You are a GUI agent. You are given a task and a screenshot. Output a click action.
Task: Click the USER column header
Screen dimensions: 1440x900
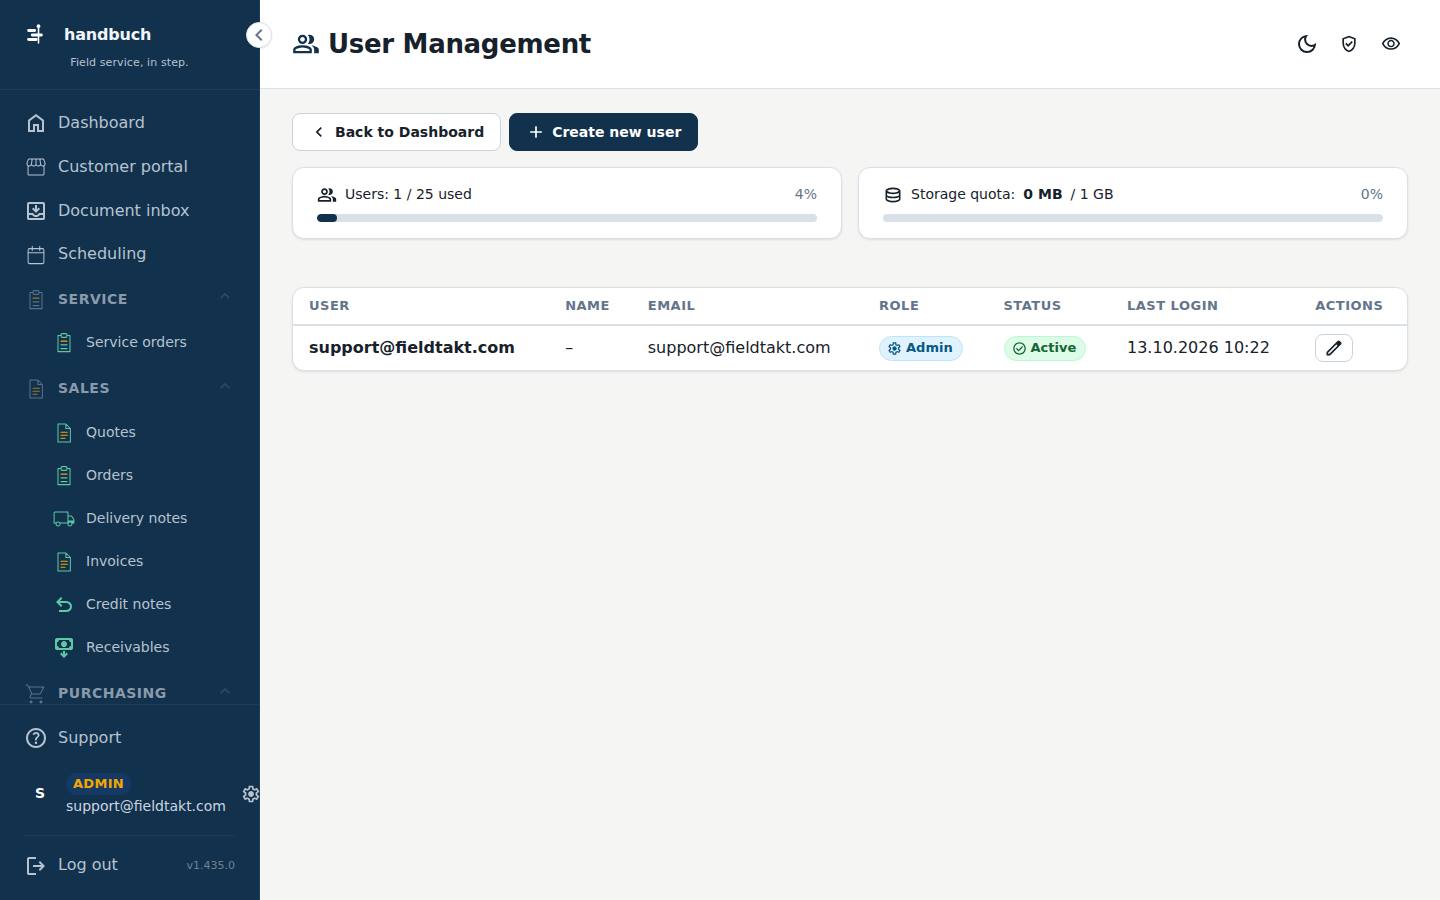pyautogui.click(x=329, y=306)
